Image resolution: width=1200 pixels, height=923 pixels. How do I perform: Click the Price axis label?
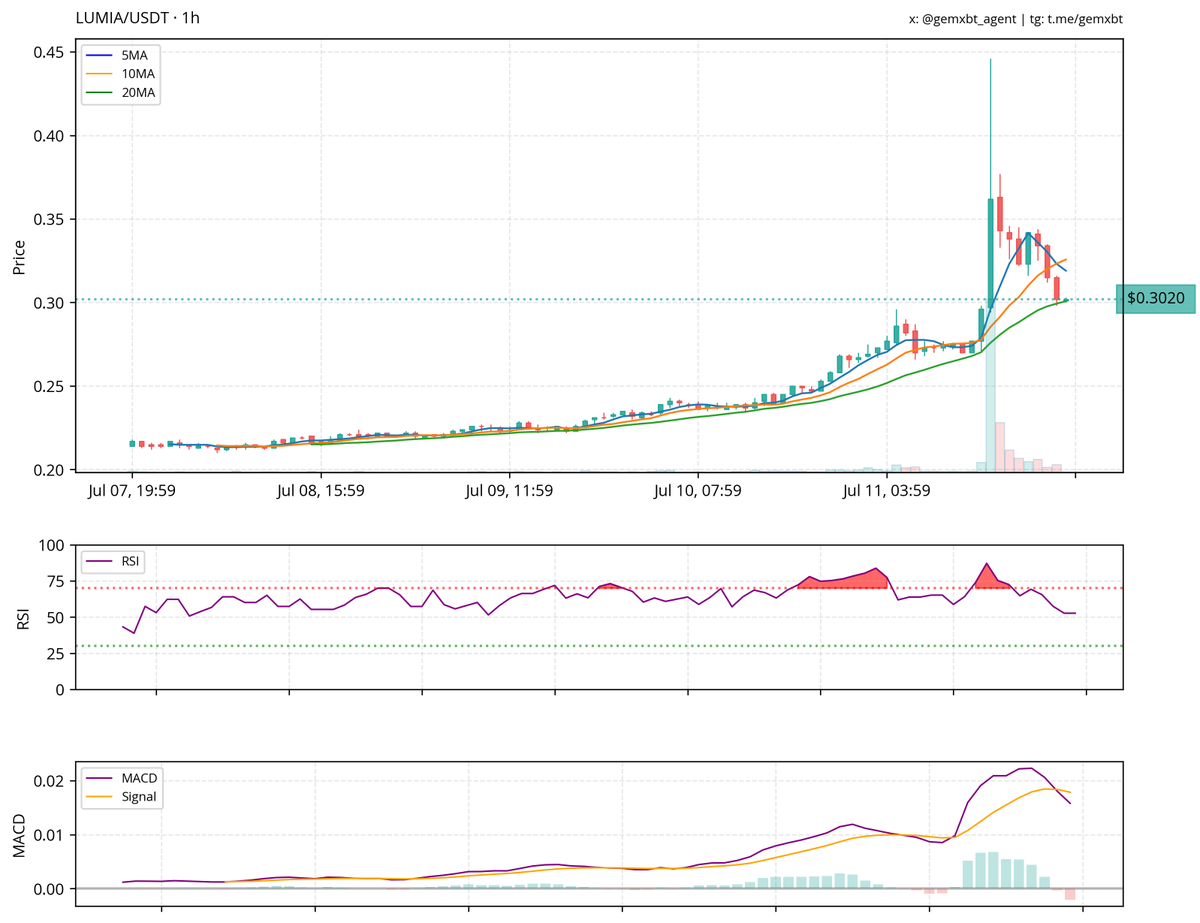tap(18, 257)
